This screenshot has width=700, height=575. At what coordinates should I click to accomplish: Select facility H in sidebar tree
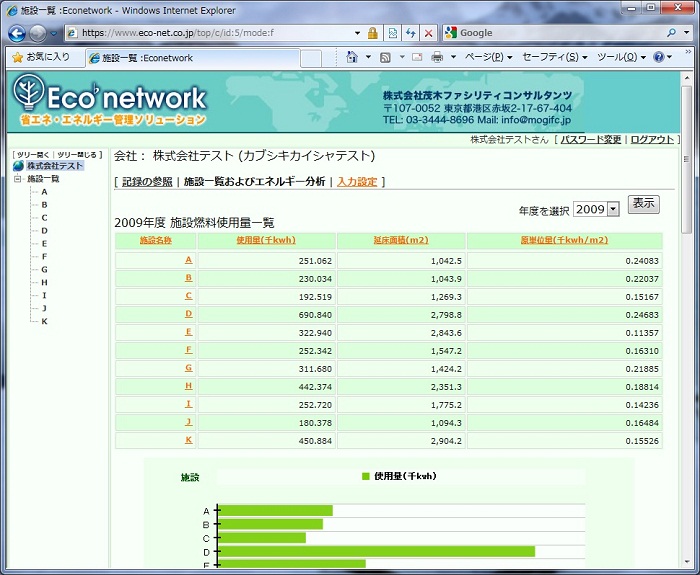(x=44, y=283)
